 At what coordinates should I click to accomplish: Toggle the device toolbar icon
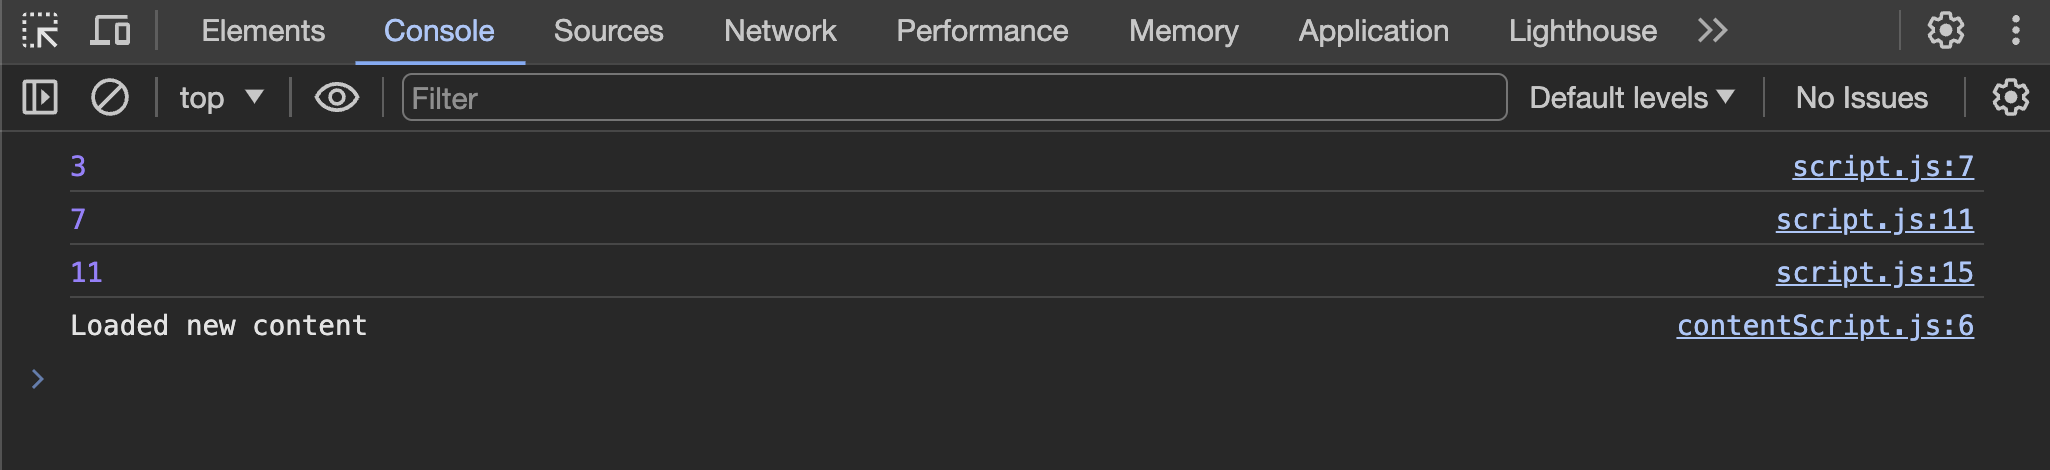click(110, 31)
